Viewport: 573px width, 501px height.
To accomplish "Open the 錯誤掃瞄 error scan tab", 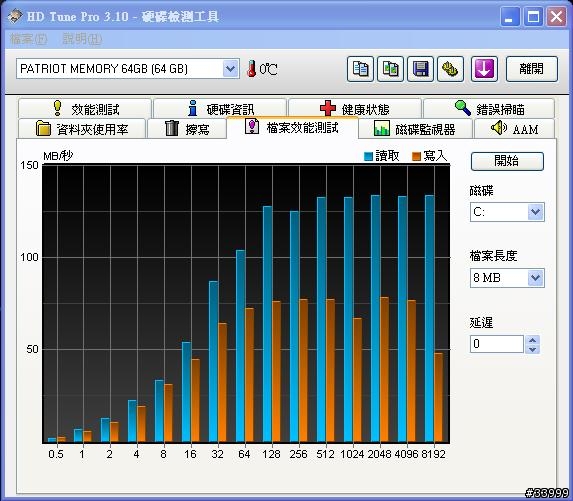I will pos(489,109).
